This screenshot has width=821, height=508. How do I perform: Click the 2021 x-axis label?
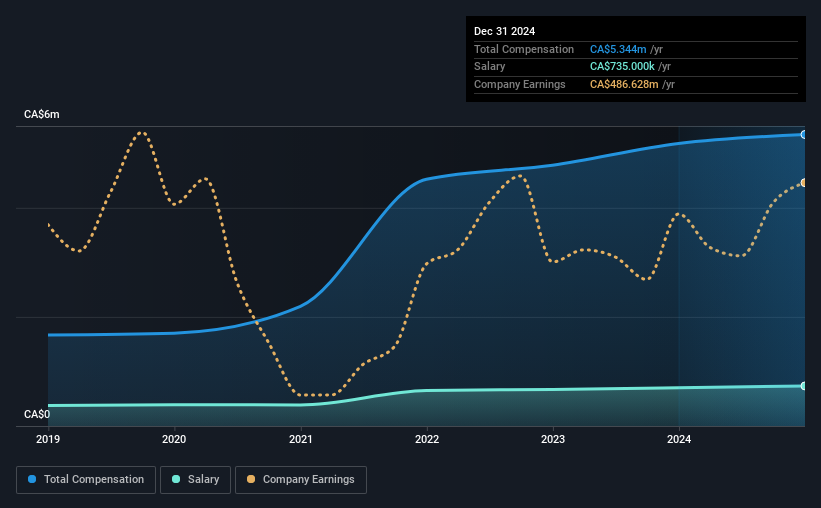(x=301, y=439)
